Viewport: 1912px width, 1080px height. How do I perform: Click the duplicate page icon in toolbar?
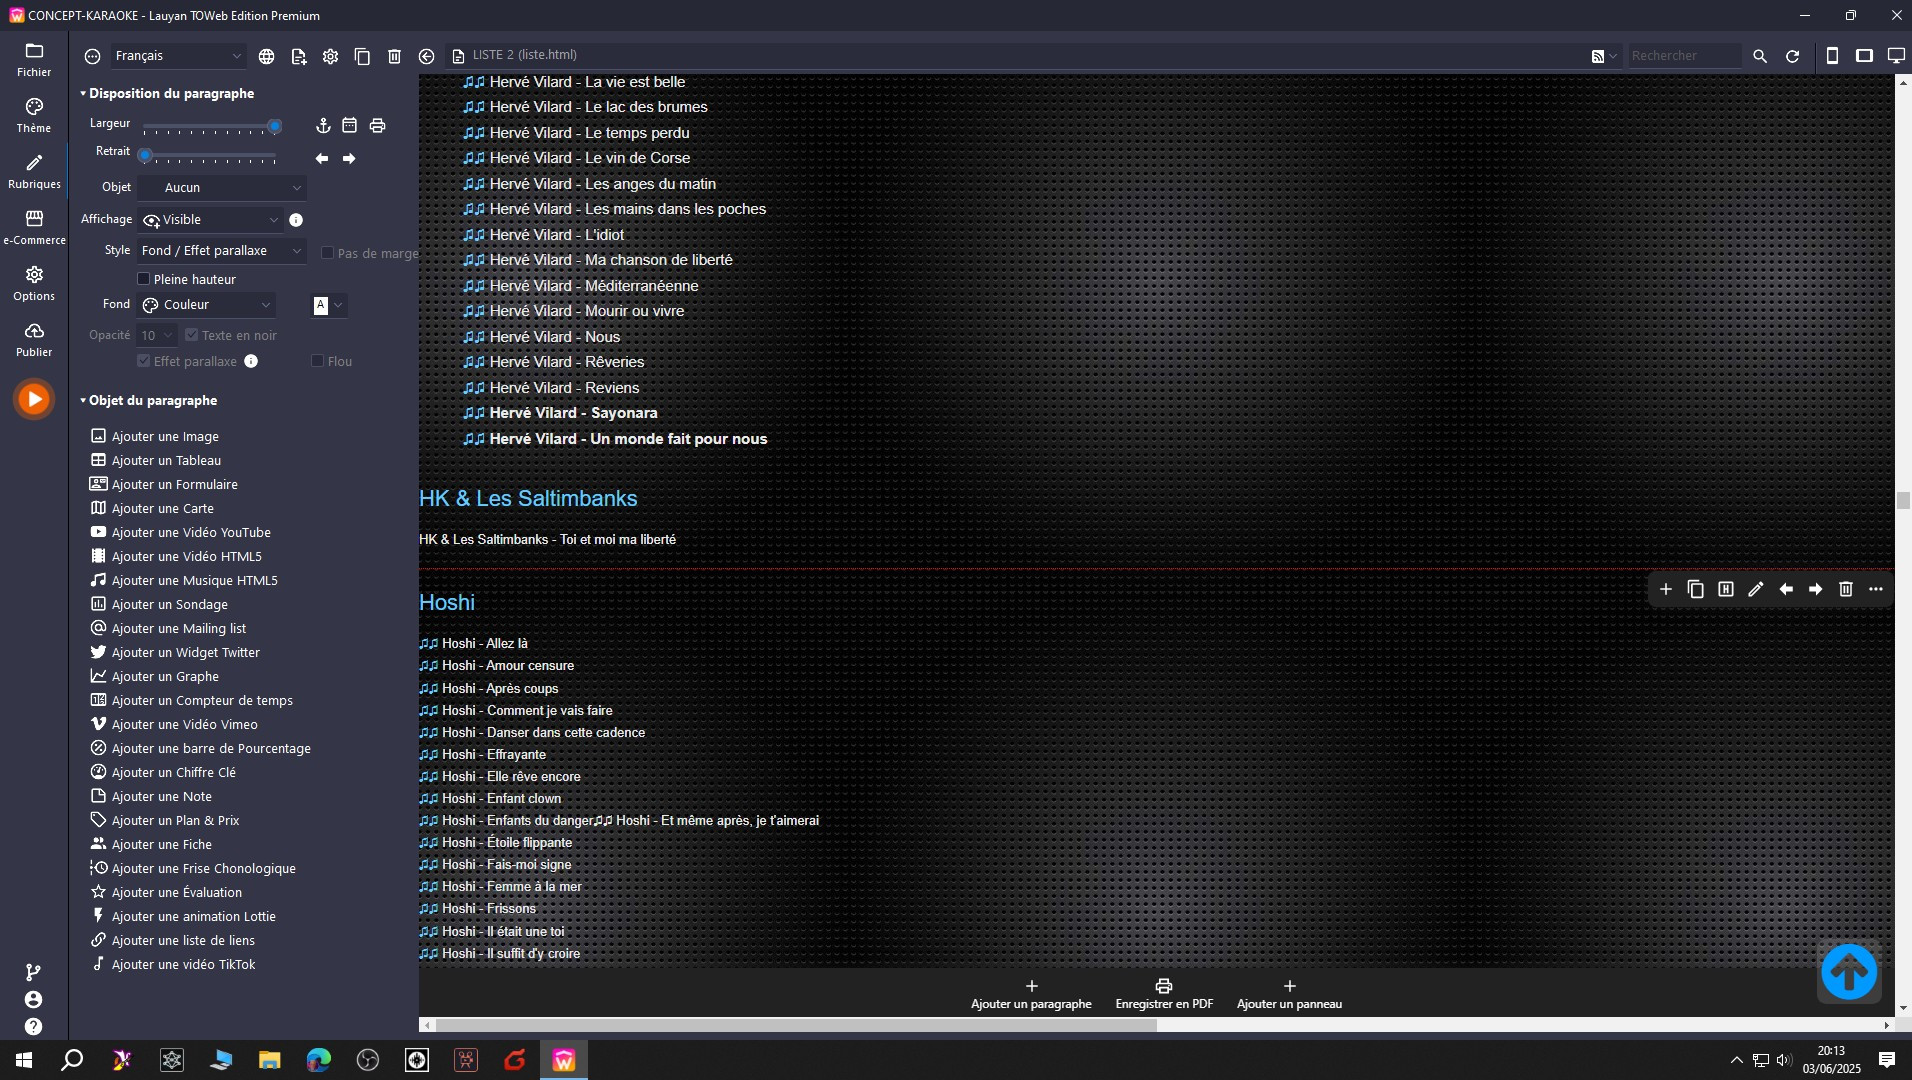point(362,56)
